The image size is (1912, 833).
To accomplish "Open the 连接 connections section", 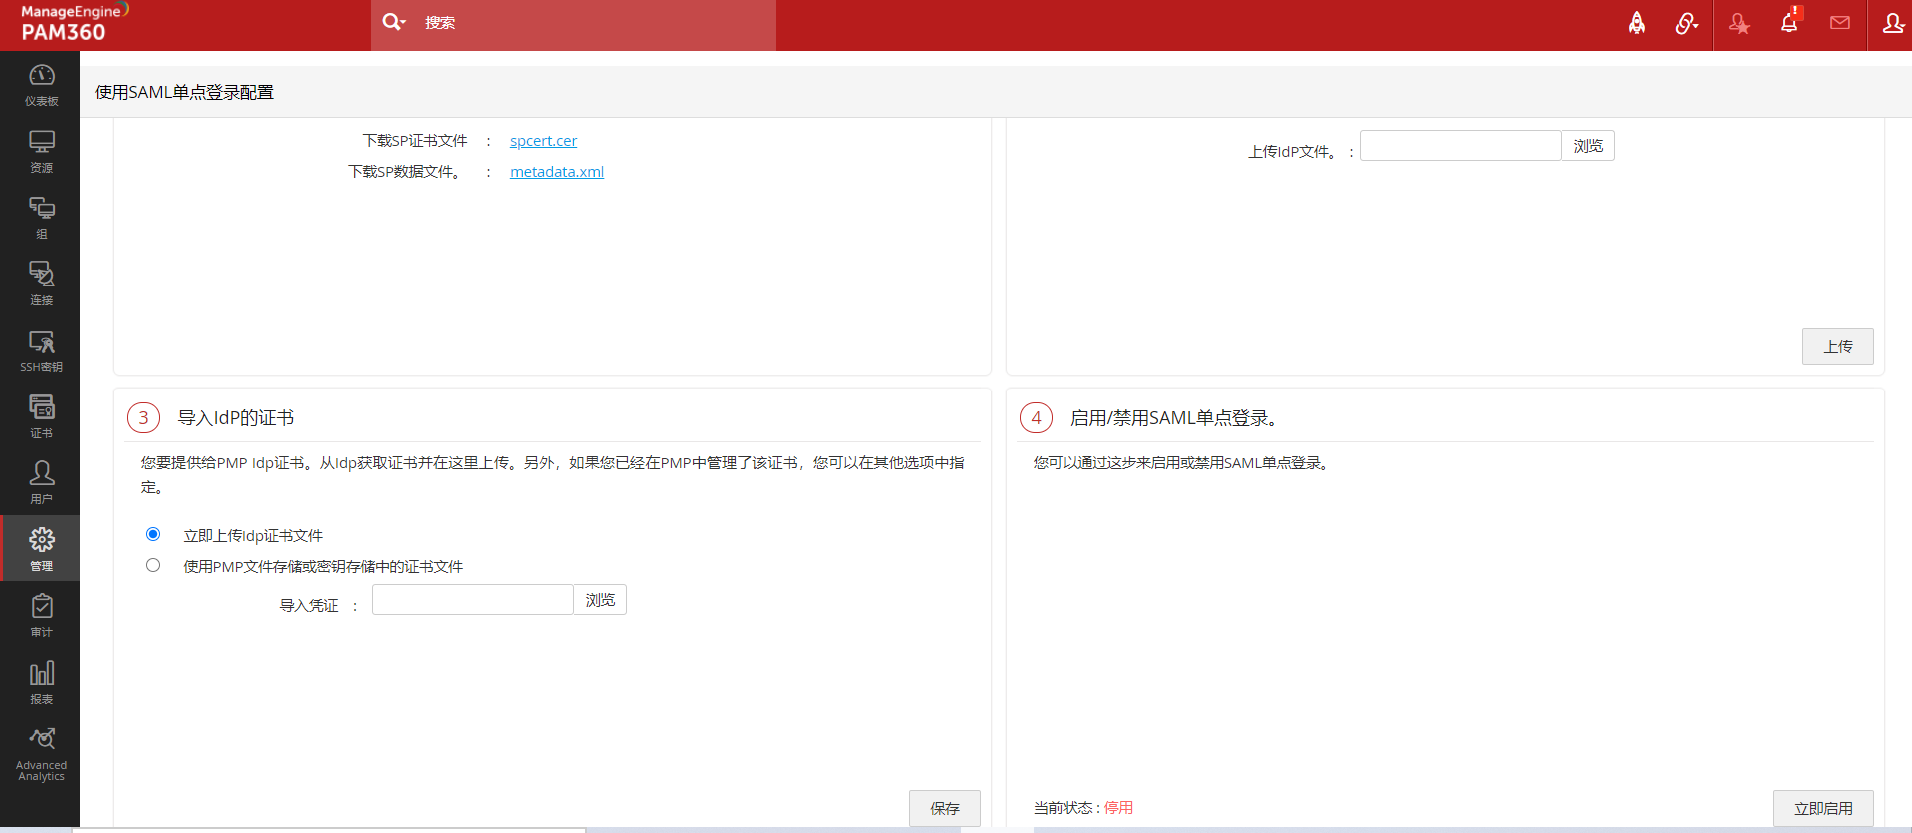I will (41, 284).
